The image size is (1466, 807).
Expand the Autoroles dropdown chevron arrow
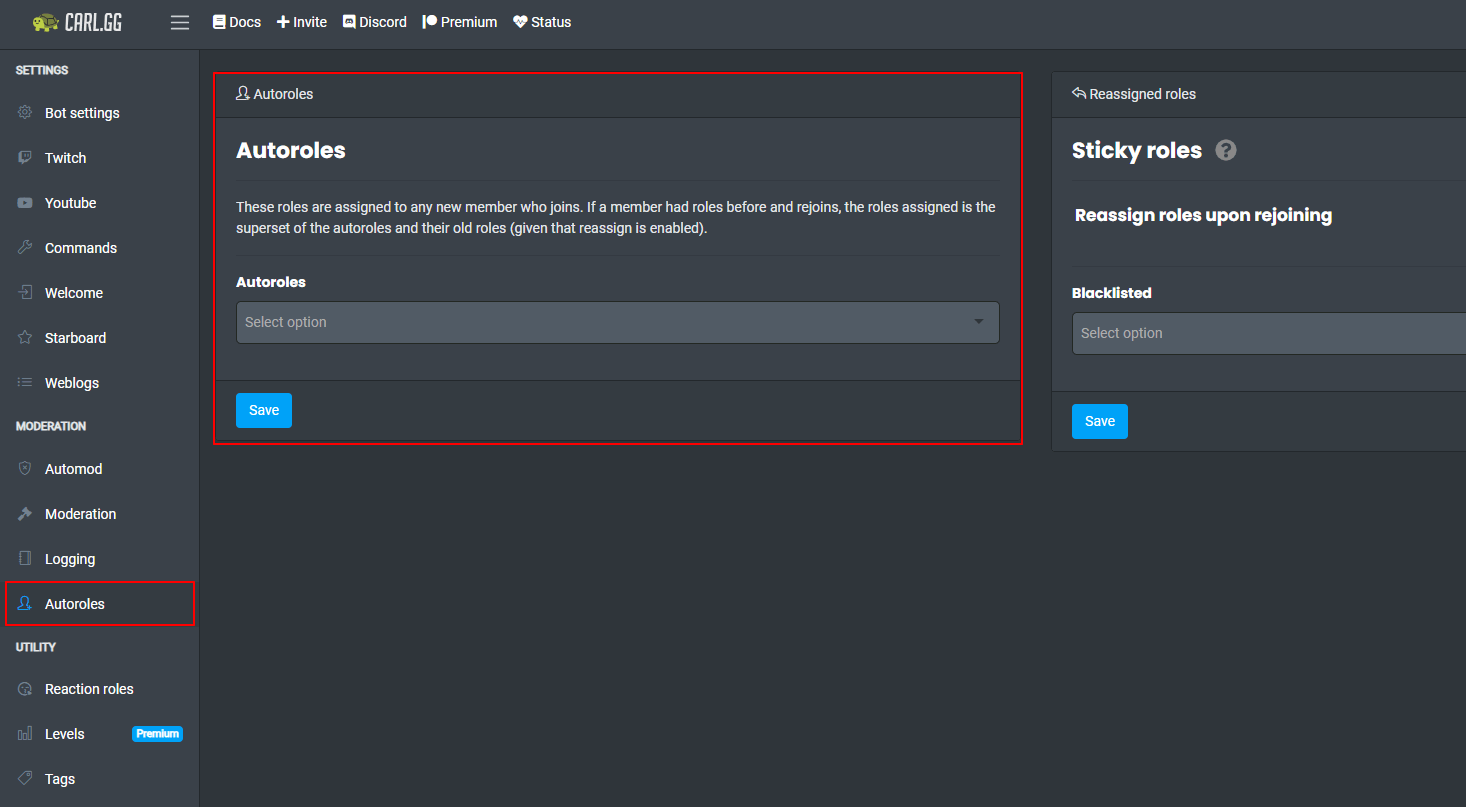978,322
